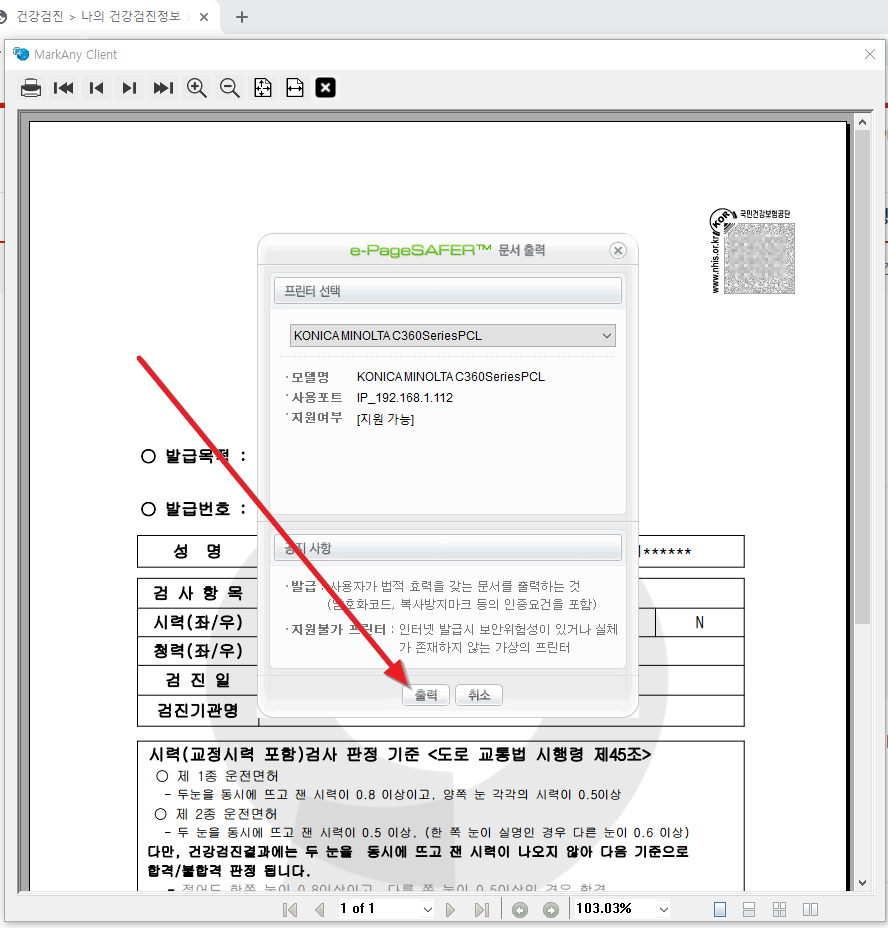Click scrollbar up arrow of document
The height and width of the screenshot is (928, 888).
[863, 123]
